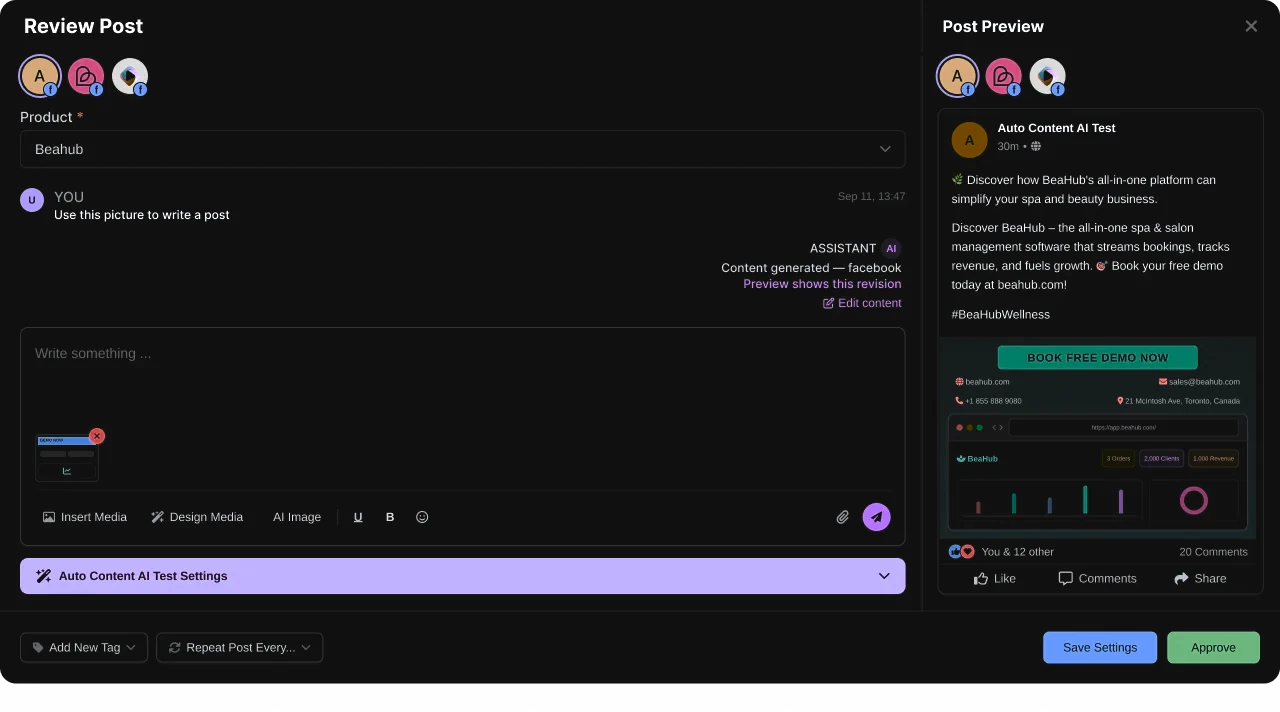Click 'Content generated — facebook' text
This screenshot has width=1280, height=712.
click(811, 268)
